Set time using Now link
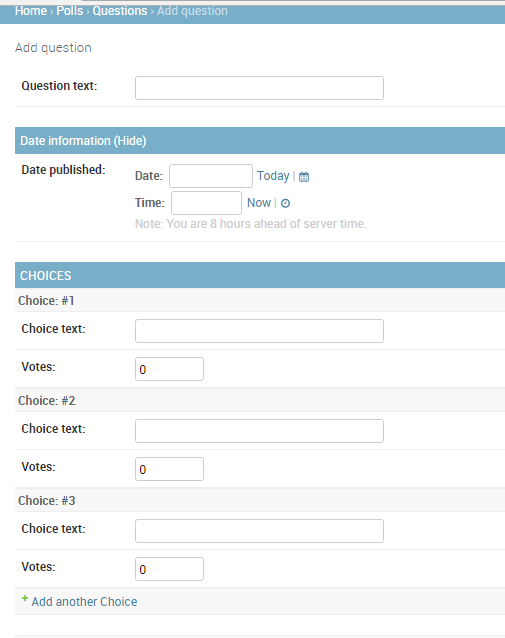The width and height of the screenshot is (505, 638). tap(259, 203)
